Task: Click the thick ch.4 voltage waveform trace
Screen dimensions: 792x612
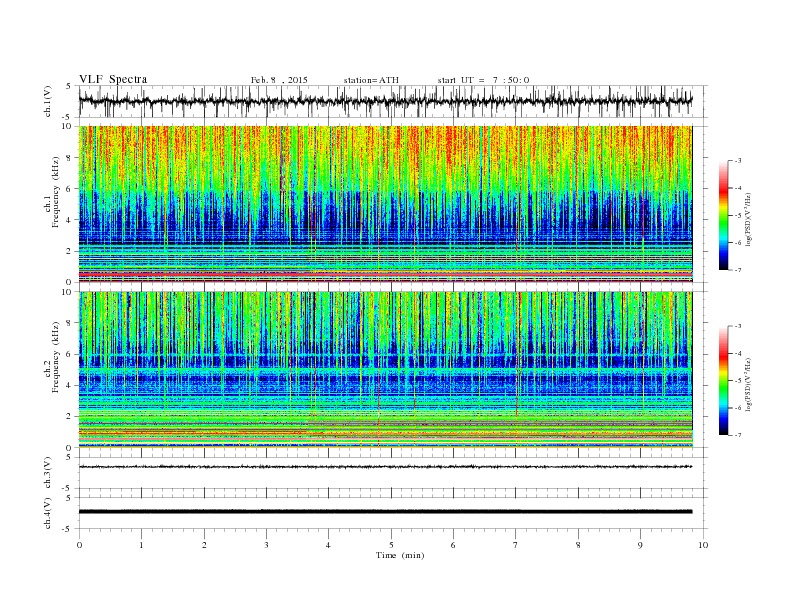Action: click(x=385, y=512)
